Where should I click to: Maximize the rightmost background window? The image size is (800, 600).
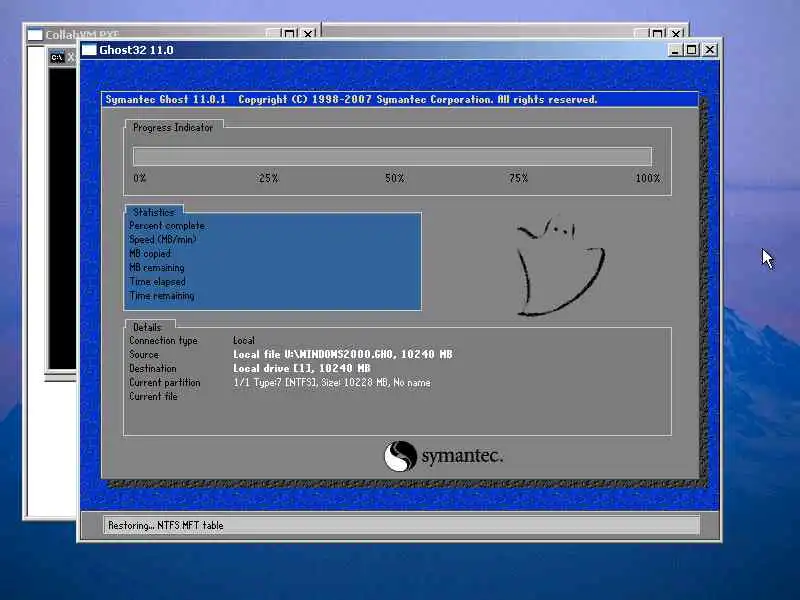[657, 34]
